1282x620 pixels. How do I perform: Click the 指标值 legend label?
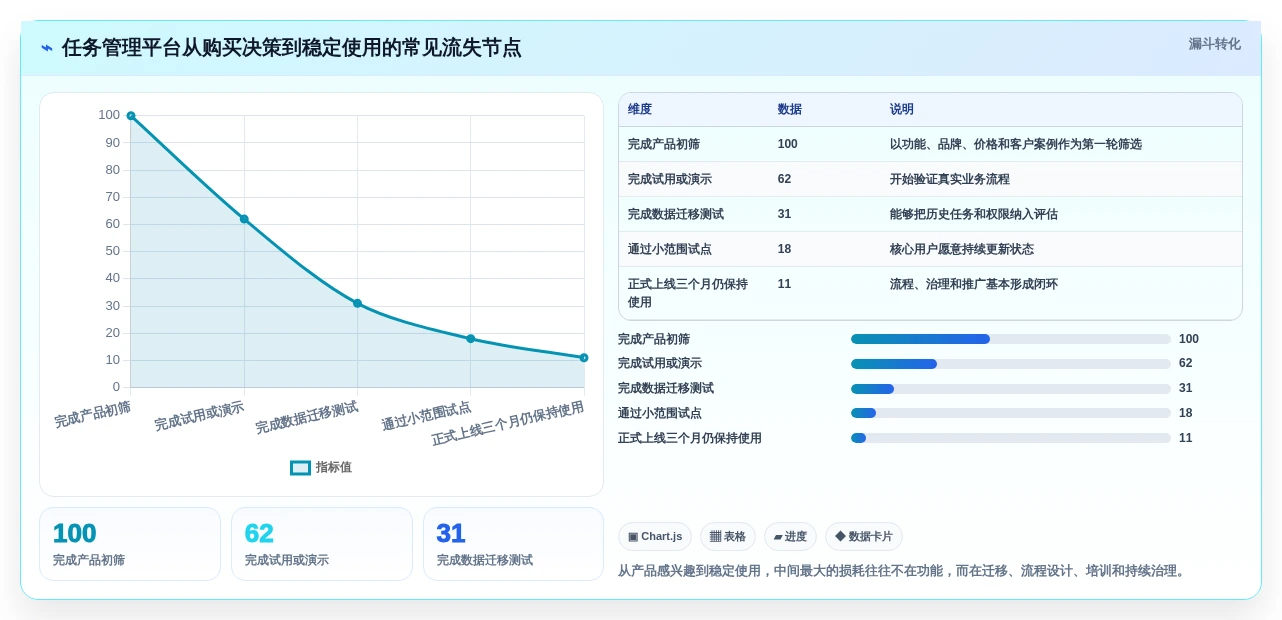pos(334,467)
